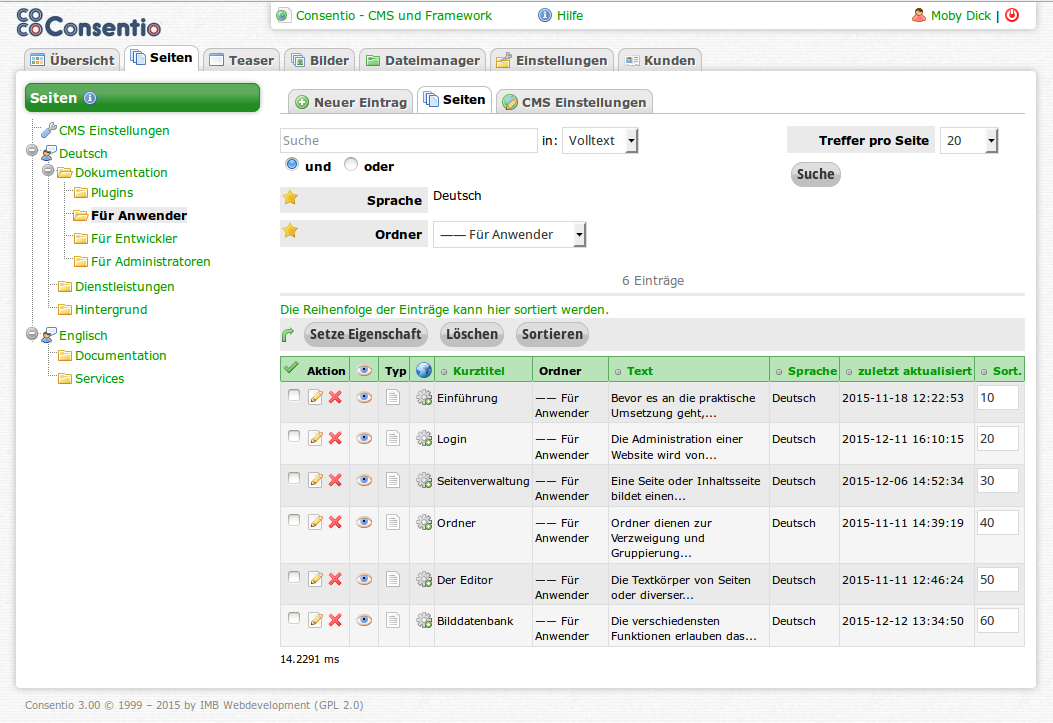Click the green arrow icon above Setze Eigenschaft
The height and width of the screenshot is (723, 1053).
tap(289, 334)
